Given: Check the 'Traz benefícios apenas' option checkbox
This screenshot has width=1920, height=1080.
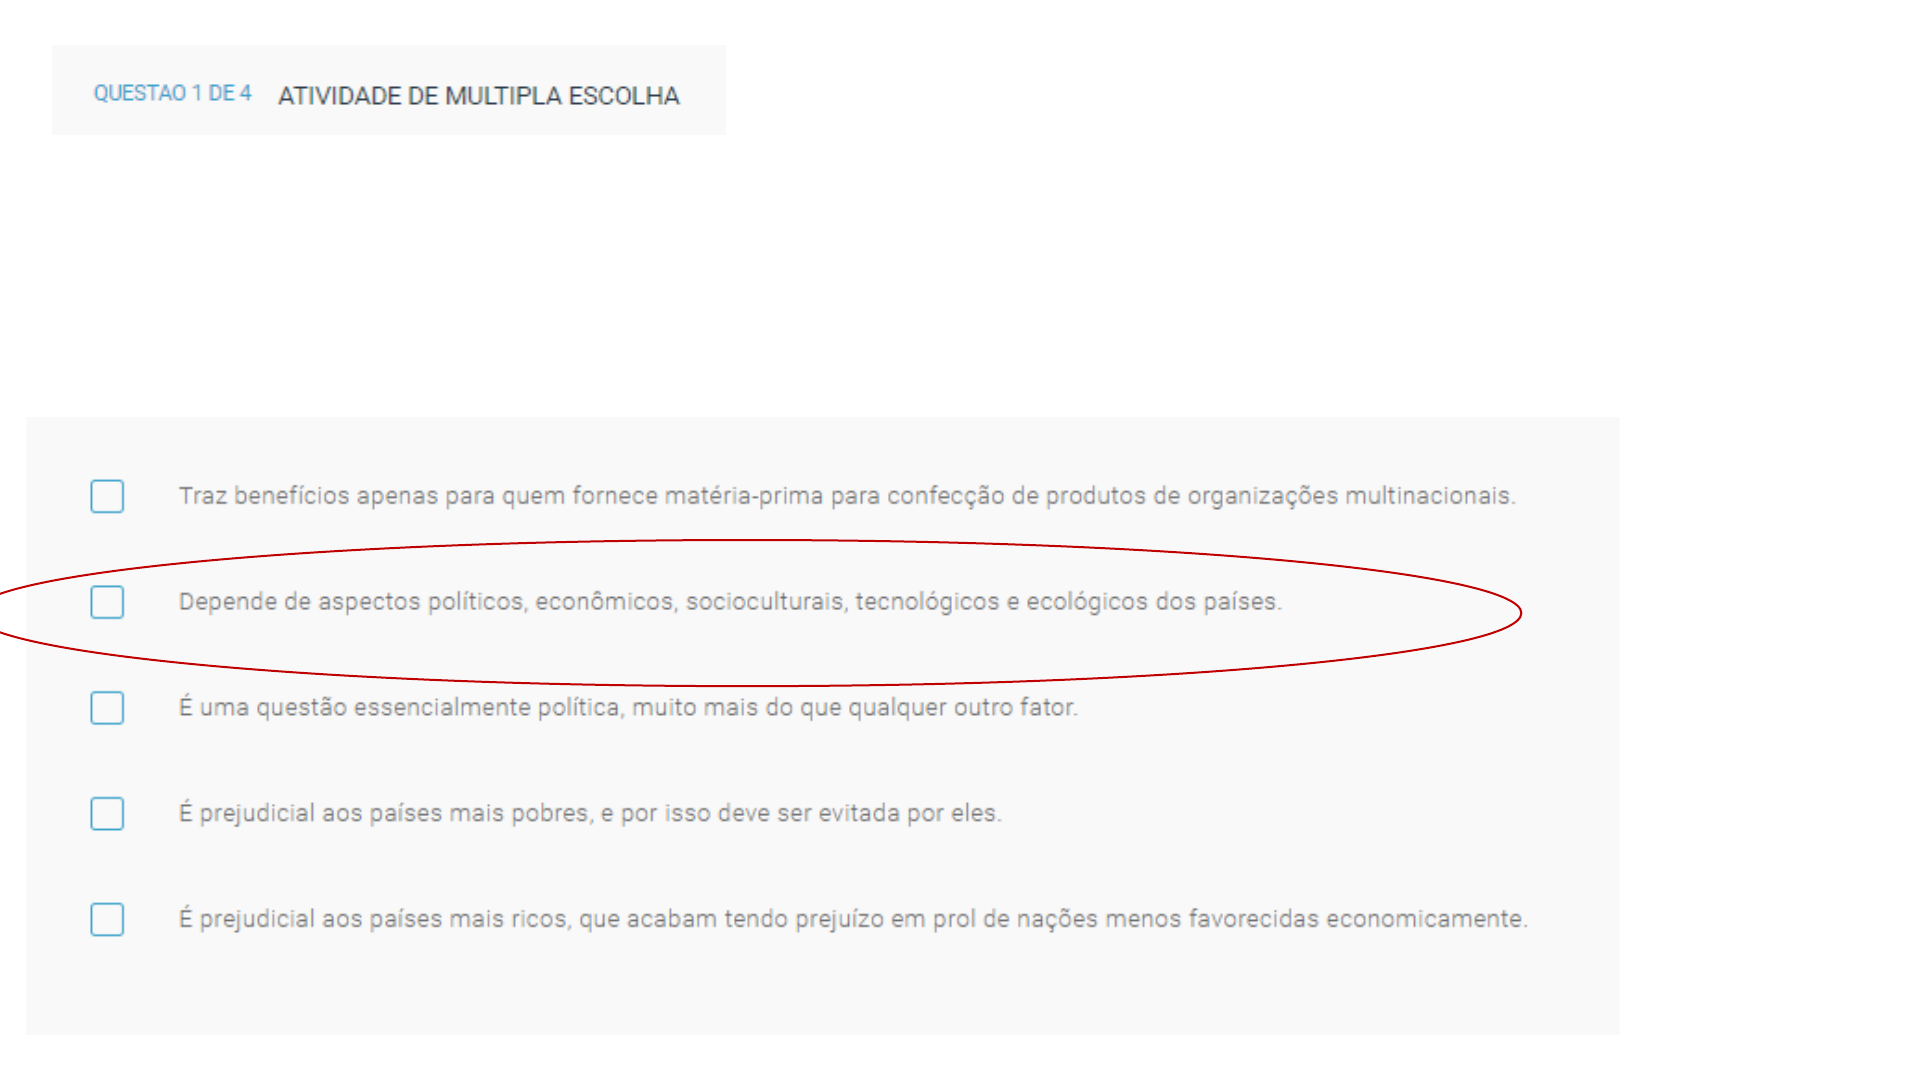Looking at the screenshot, I should pyautogui.click(x=107, y=496).
